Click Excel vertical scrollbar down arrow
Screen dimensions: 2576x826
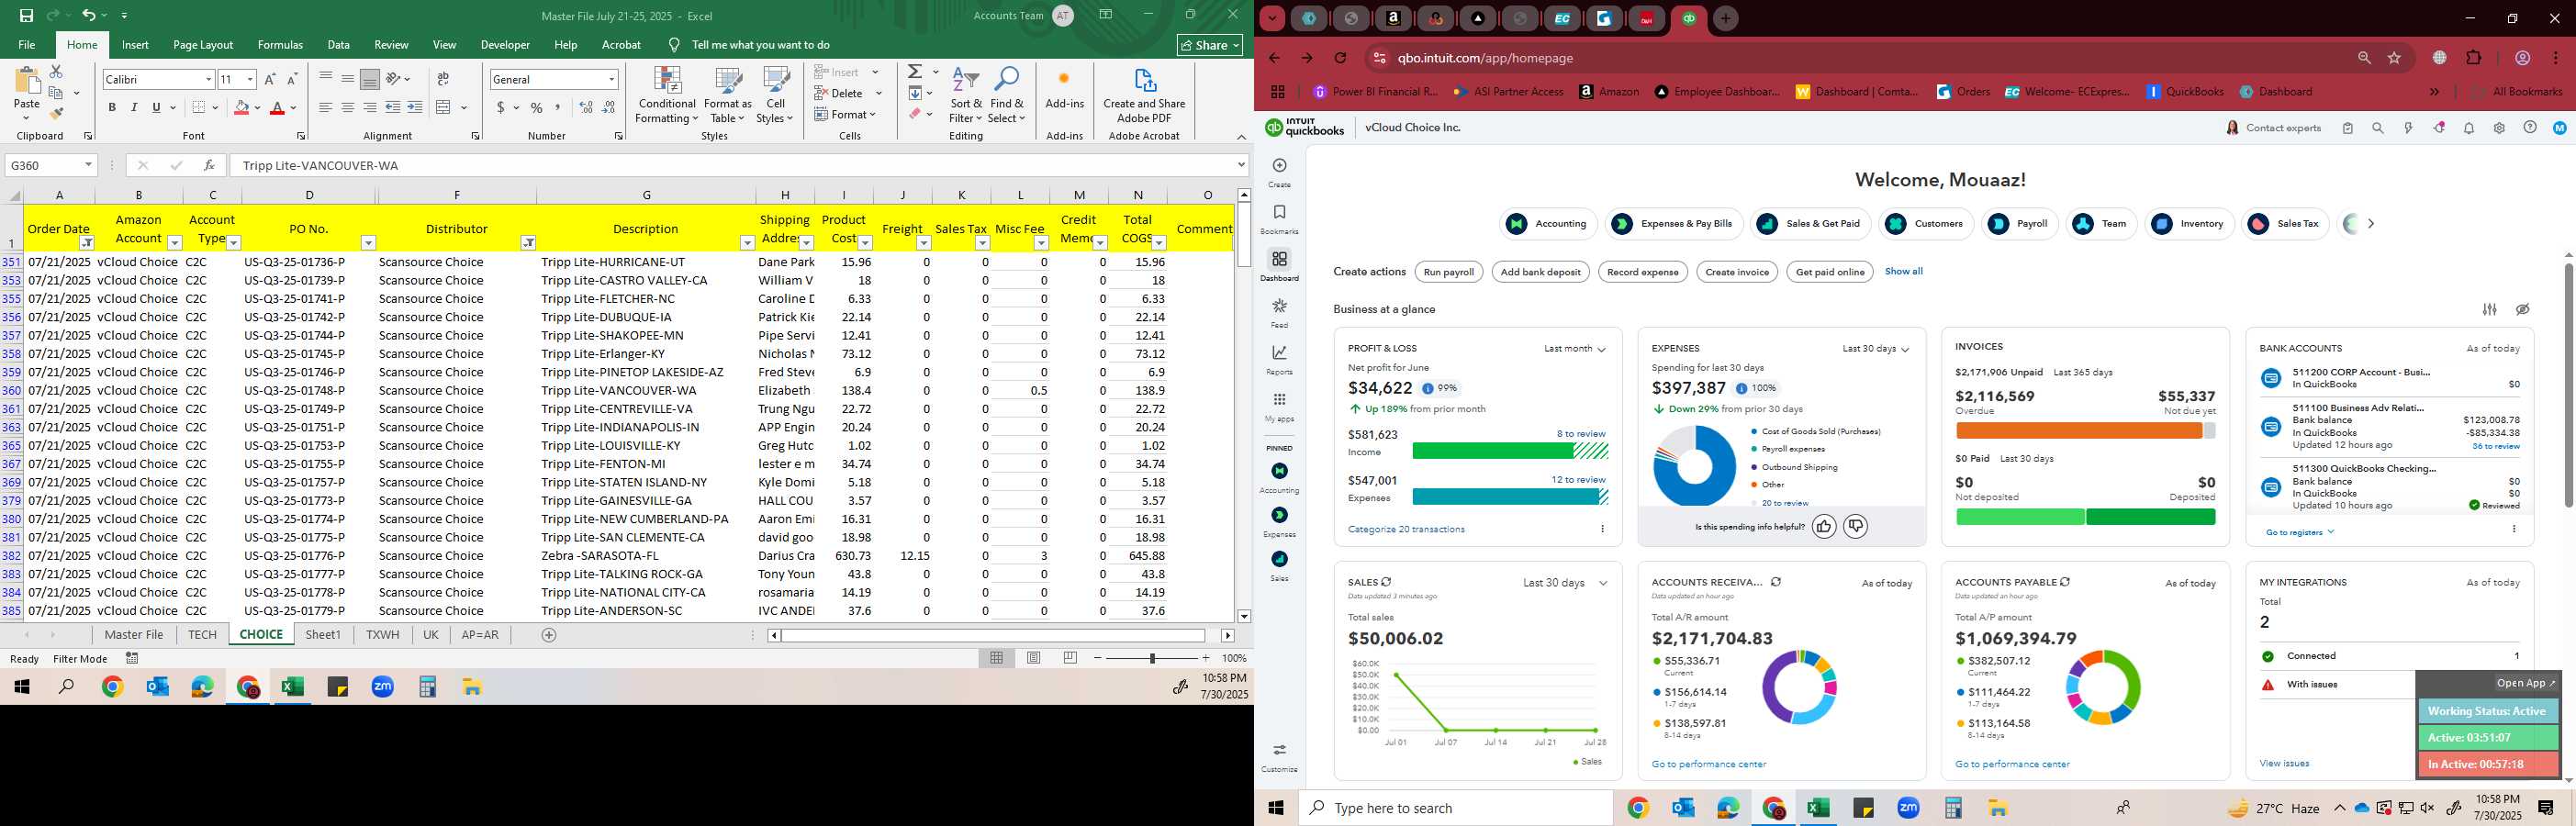click(x=1244, y=617)
